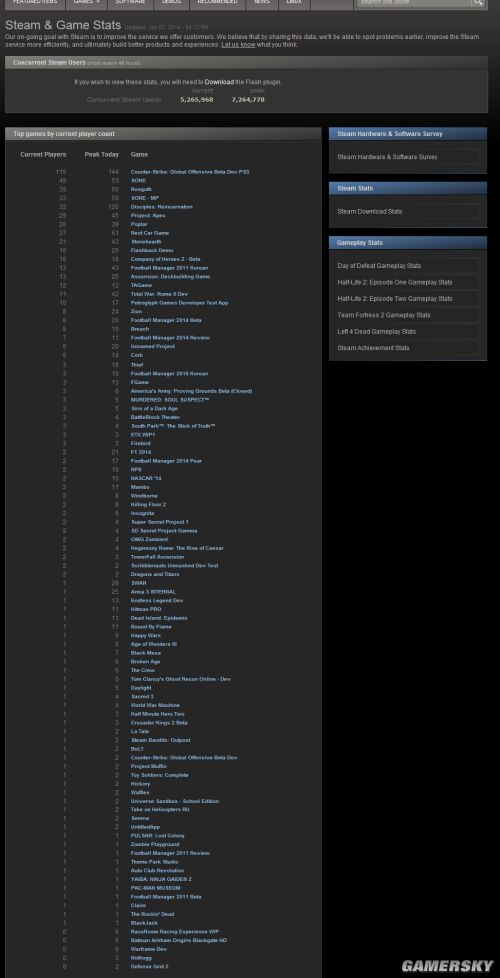Open Hegemony Rome: The Rise of Caesar
500x978 pixels.
click(177, 548)
